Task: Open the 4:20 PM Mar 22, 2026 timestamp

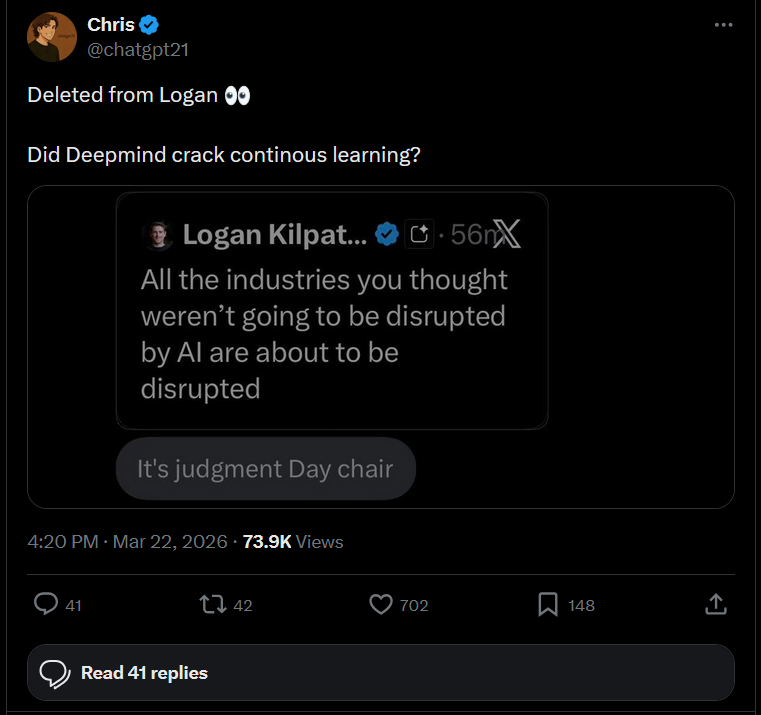Action: (128, 541)
